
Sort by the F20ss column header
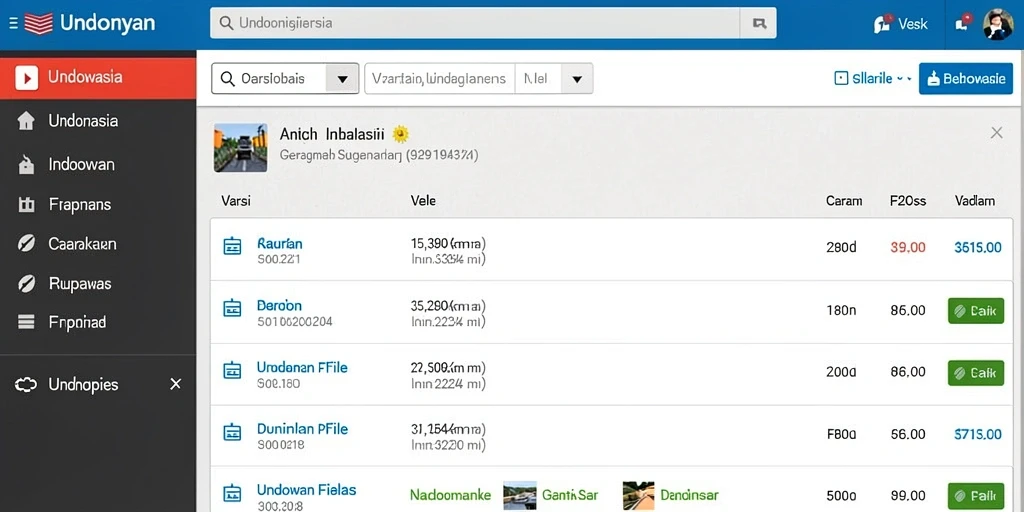click(908, 201)
